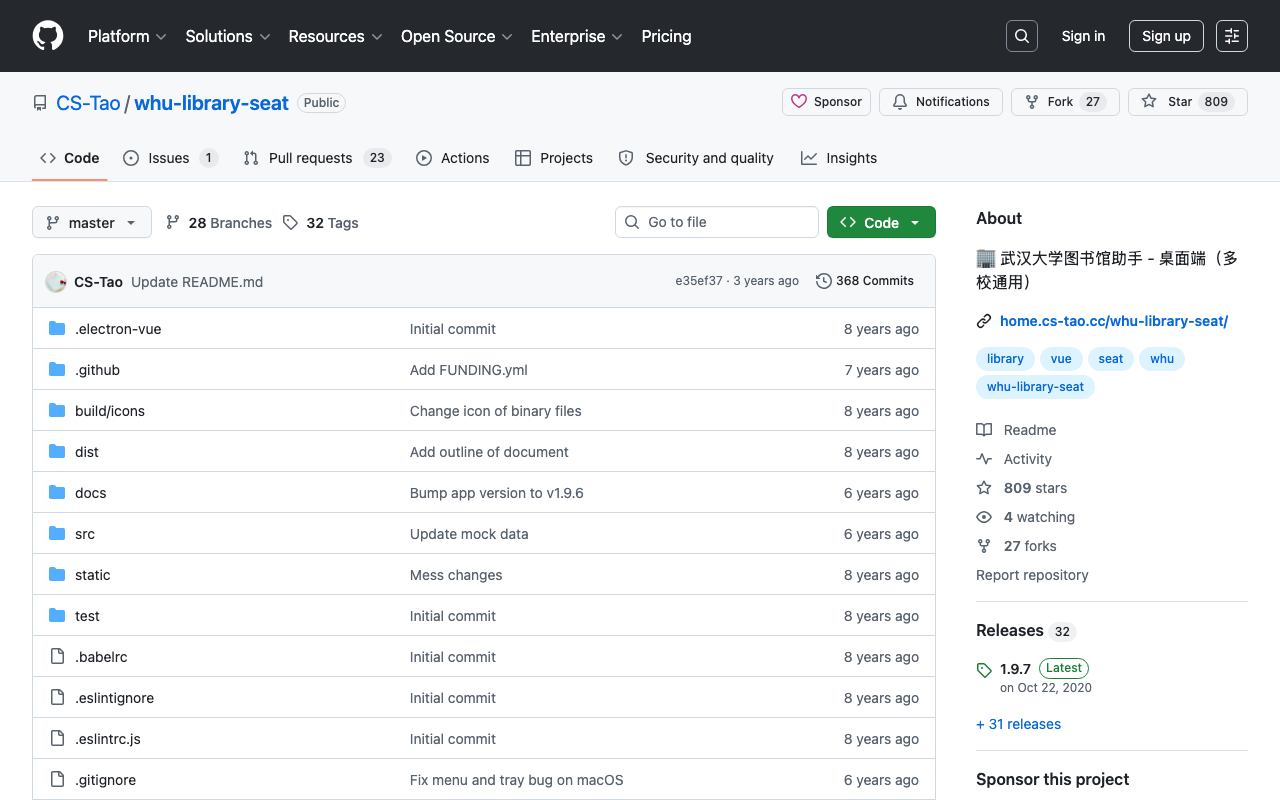Click the static folder icon
The height and width of the screenshot is (800, 1280).
tap(57, 575)
